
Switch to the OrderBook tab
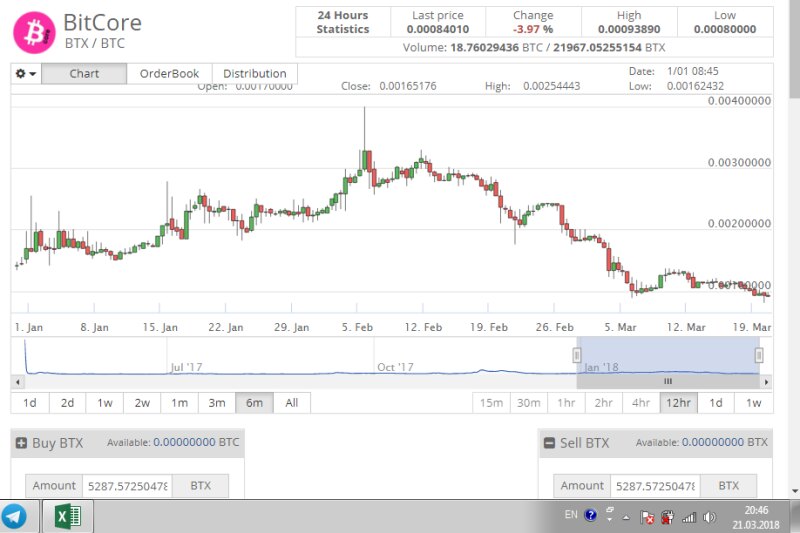(x=169, y=74)
